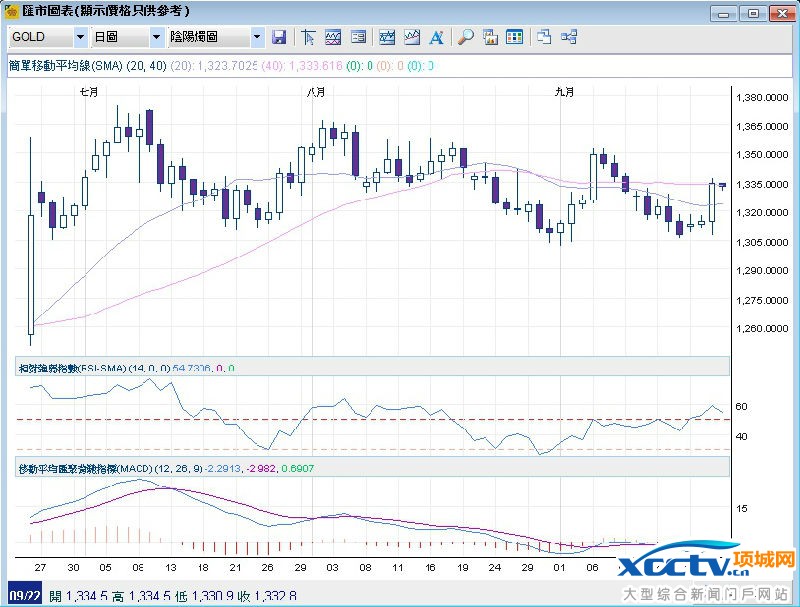
Task: Select the crosshair cursor tool
Action: pyautogui.click(x=309, y=37)
